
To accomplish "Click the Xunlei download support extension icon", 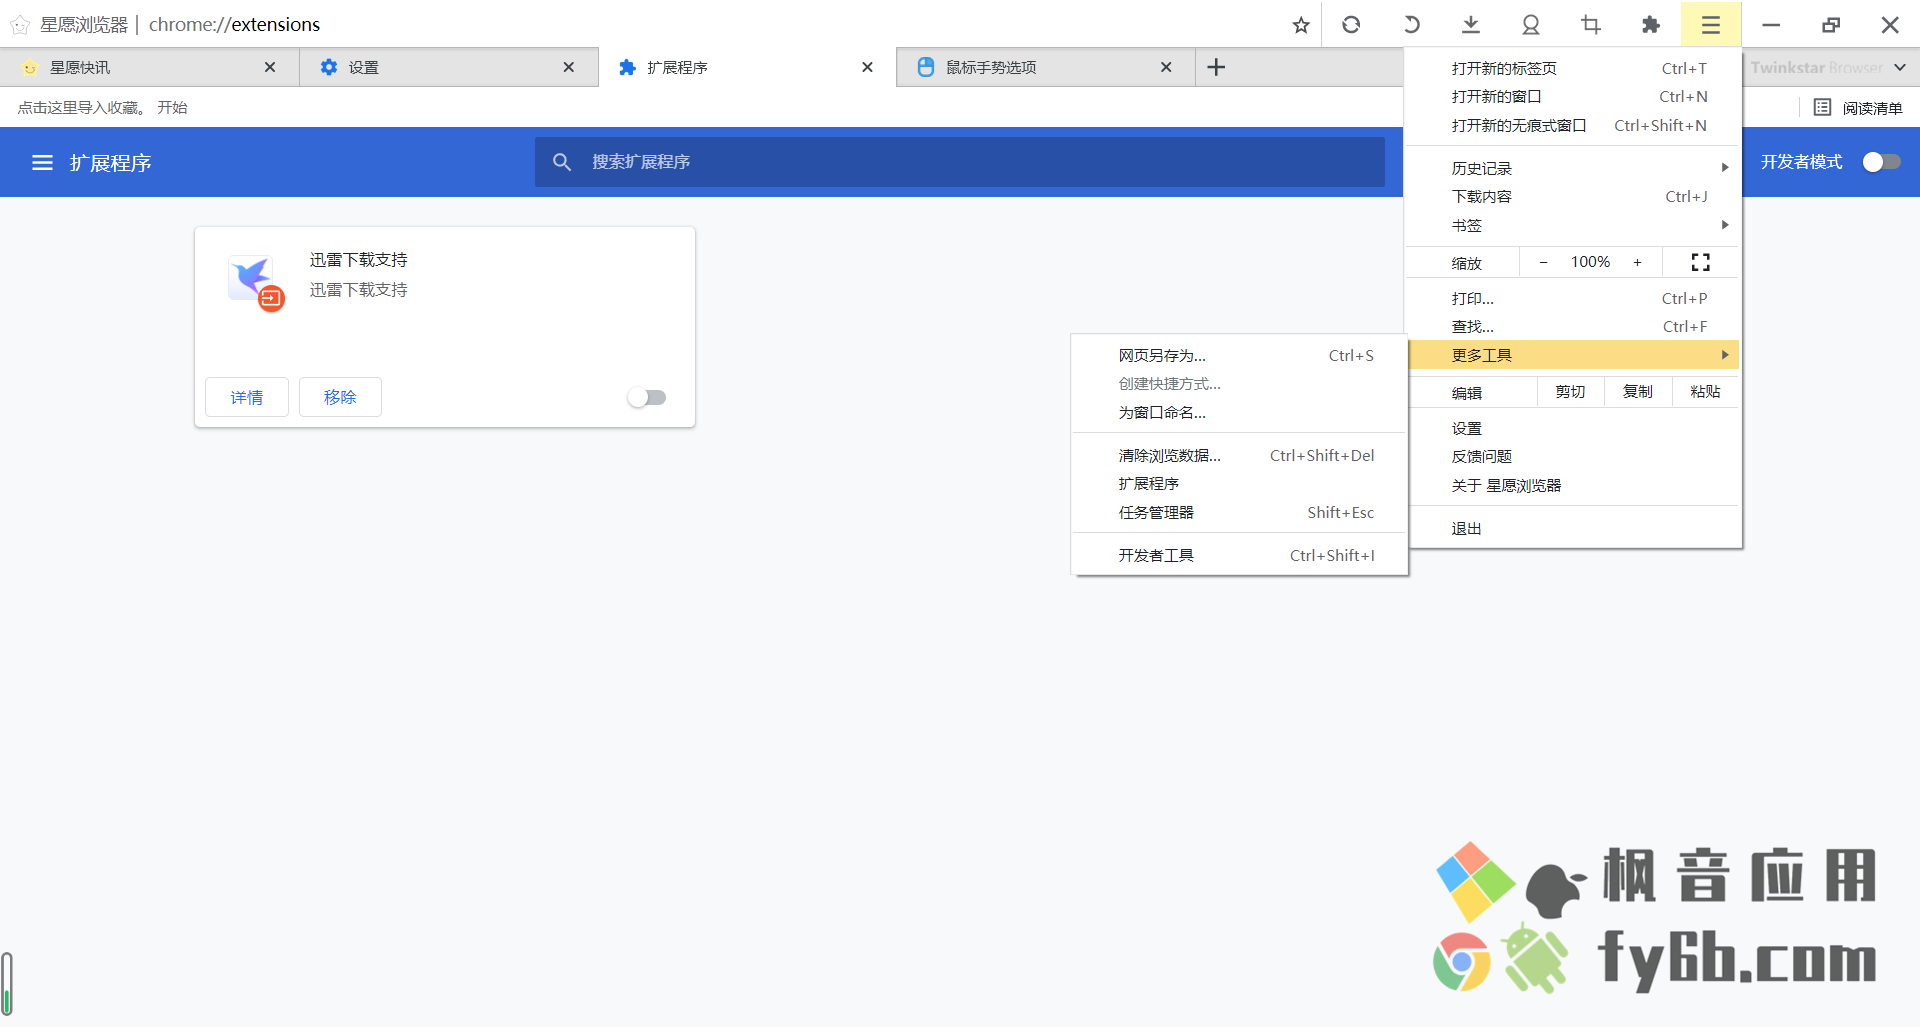I will pos(256,282).
